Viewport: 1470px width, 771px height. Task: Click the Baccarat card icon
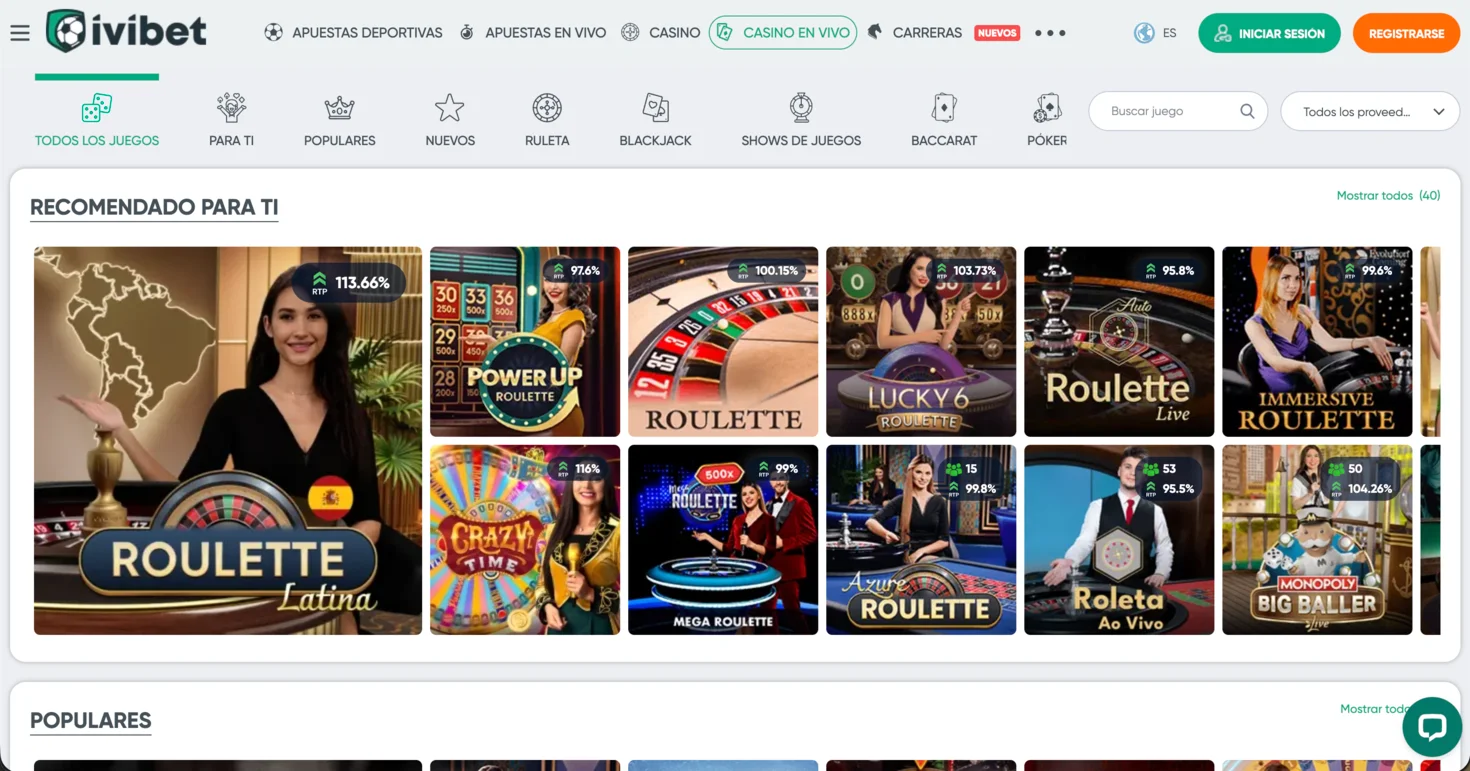click(x=944, y=107)
